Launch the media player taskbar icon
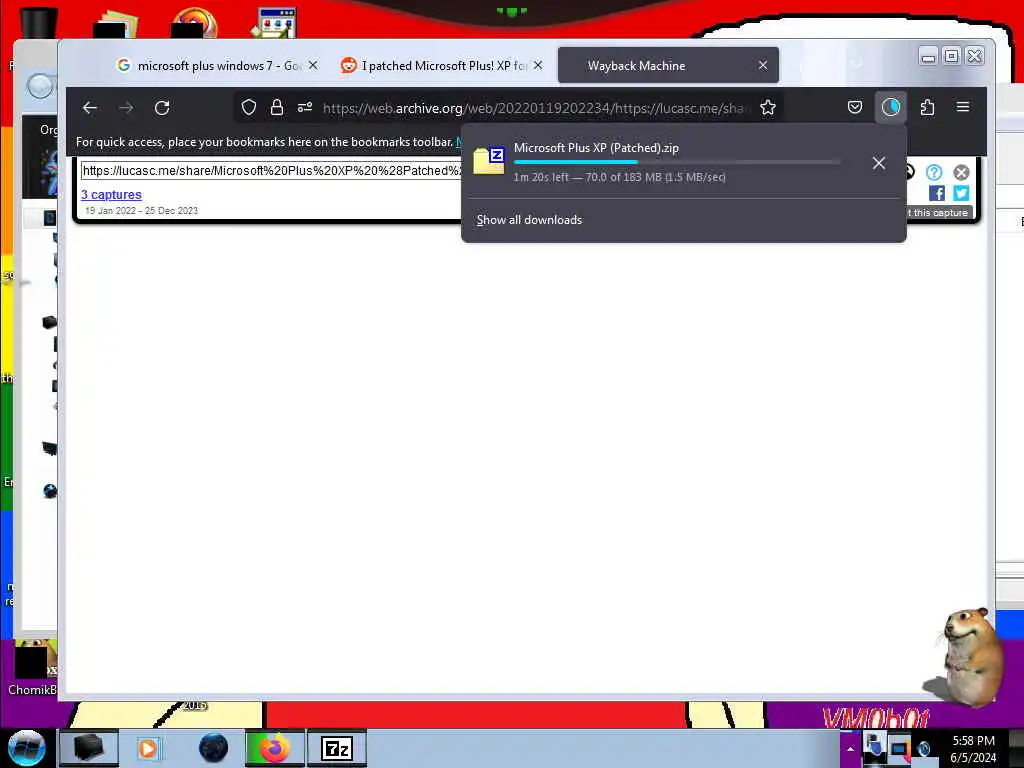Screen dimensions: 1024x768 pyautogui.click(x=148, y=748)
